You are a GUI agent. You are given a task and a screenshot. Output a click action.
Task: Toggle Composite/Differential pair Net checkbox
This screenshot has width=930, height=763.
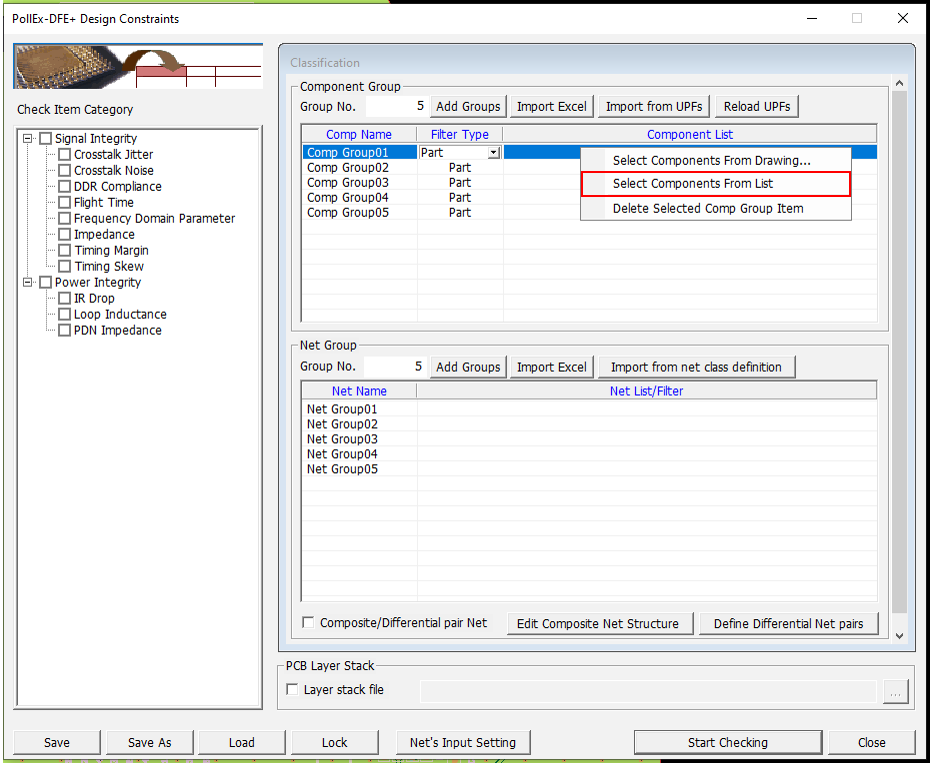click(308, 623)
